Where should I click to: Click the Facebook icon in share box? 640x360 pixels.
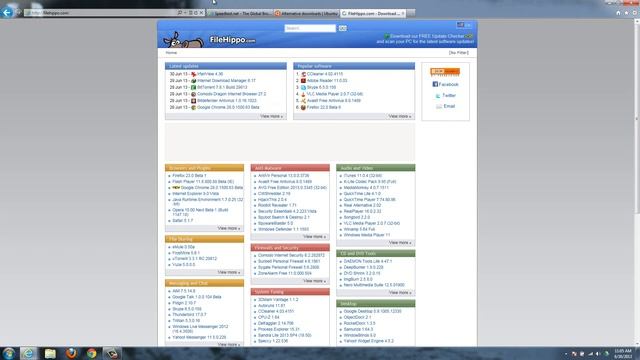click(435, 84)
